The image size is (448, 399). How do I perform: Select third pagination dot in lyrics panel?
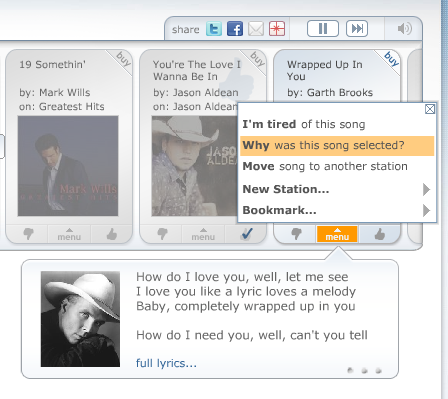point(378,370)
